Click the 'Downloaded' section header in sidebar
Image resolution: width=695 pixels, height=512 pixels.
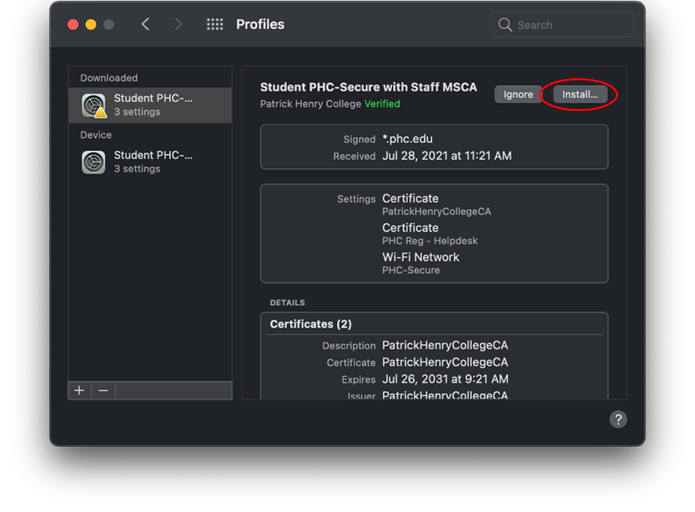pyautogui.click(x=109, y=78)
